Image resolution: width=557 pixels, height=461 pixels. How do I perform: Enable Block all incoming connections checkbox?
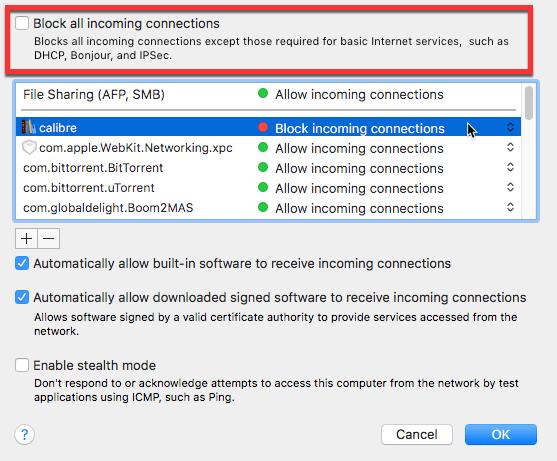pos(22,23)
